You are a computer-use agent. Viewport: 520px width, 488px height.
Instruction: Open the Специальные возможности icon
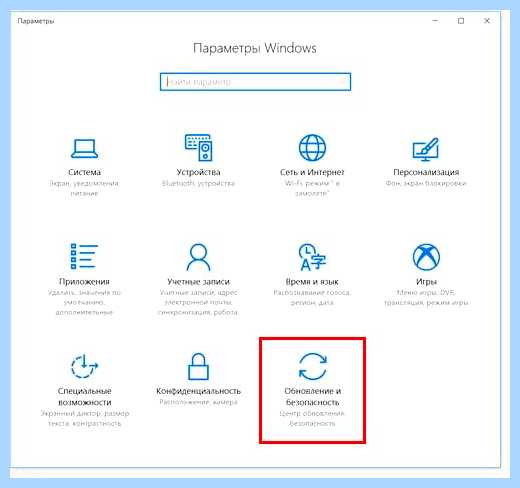click(84, 366)
